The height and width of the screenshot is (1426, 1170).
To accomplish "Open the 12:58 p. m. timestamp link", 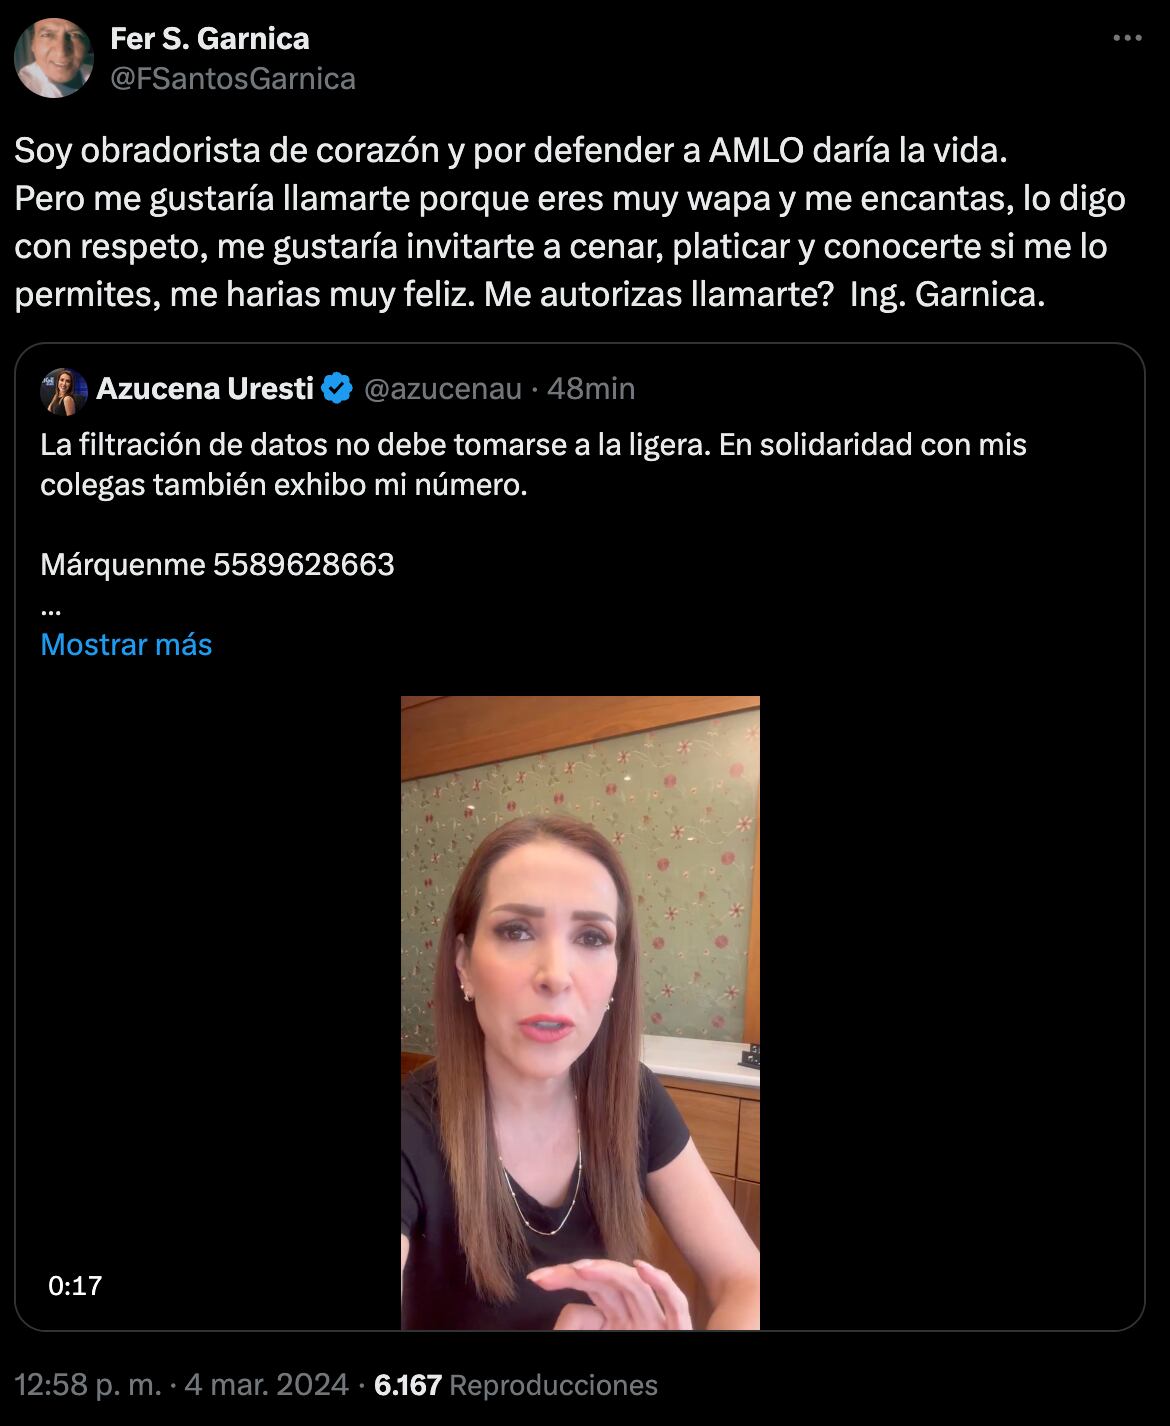I will point(87,1385).
